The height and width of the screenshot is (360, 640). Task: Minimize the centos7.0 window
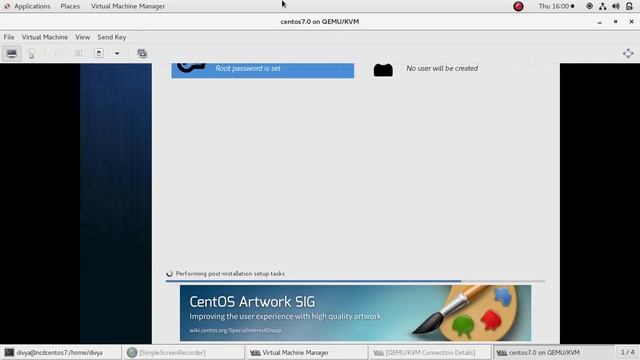pyautogui.click(x=600, y=22)
